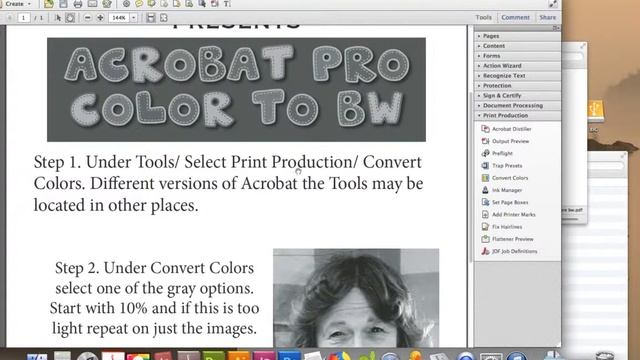640x360 pixels.
Task: Click the zoom percentage field showing 144%
Action: pyautogui.click(x=119, y=18)
